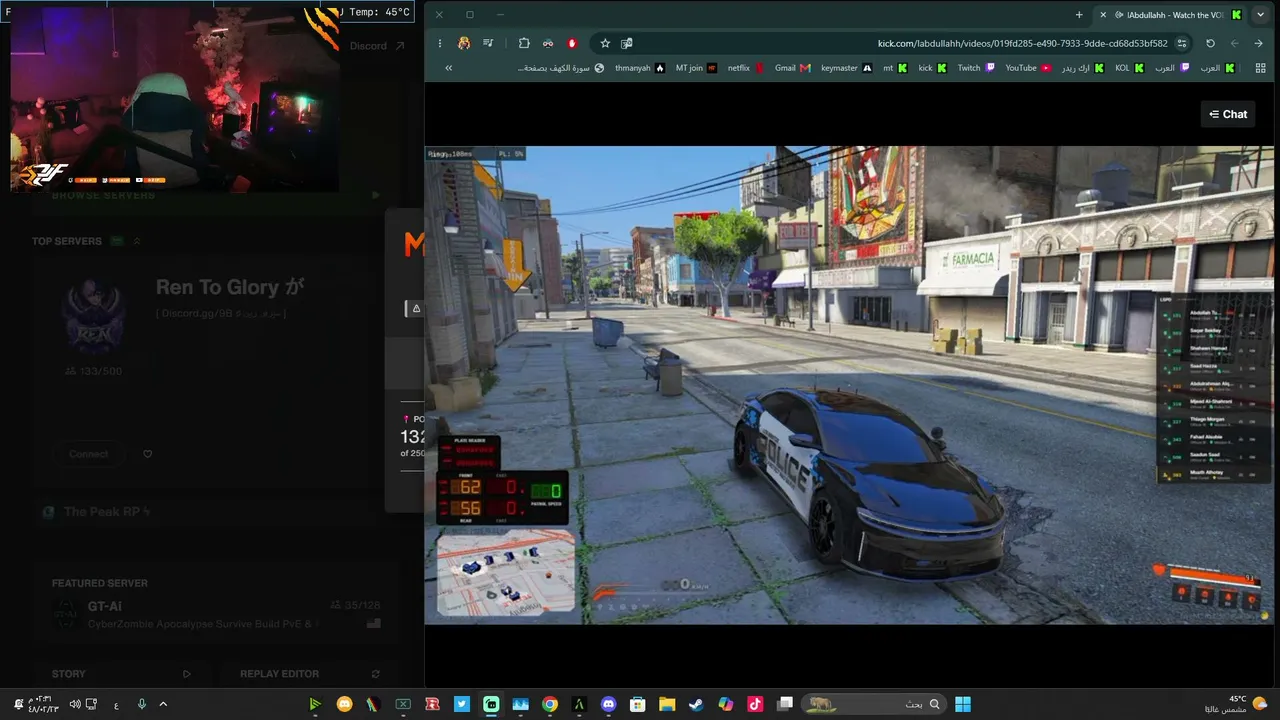The height and width of the screenshot is (720, 1280).
Task: Reload the Kick page
Action: pos(1210,43)
